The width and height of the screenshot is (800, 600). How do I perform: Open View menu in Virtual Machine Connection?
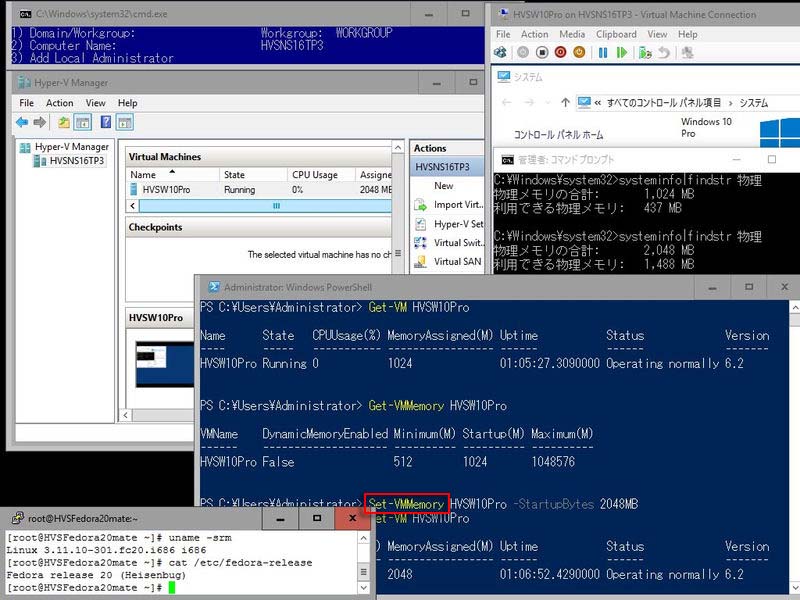click(657, 34)
